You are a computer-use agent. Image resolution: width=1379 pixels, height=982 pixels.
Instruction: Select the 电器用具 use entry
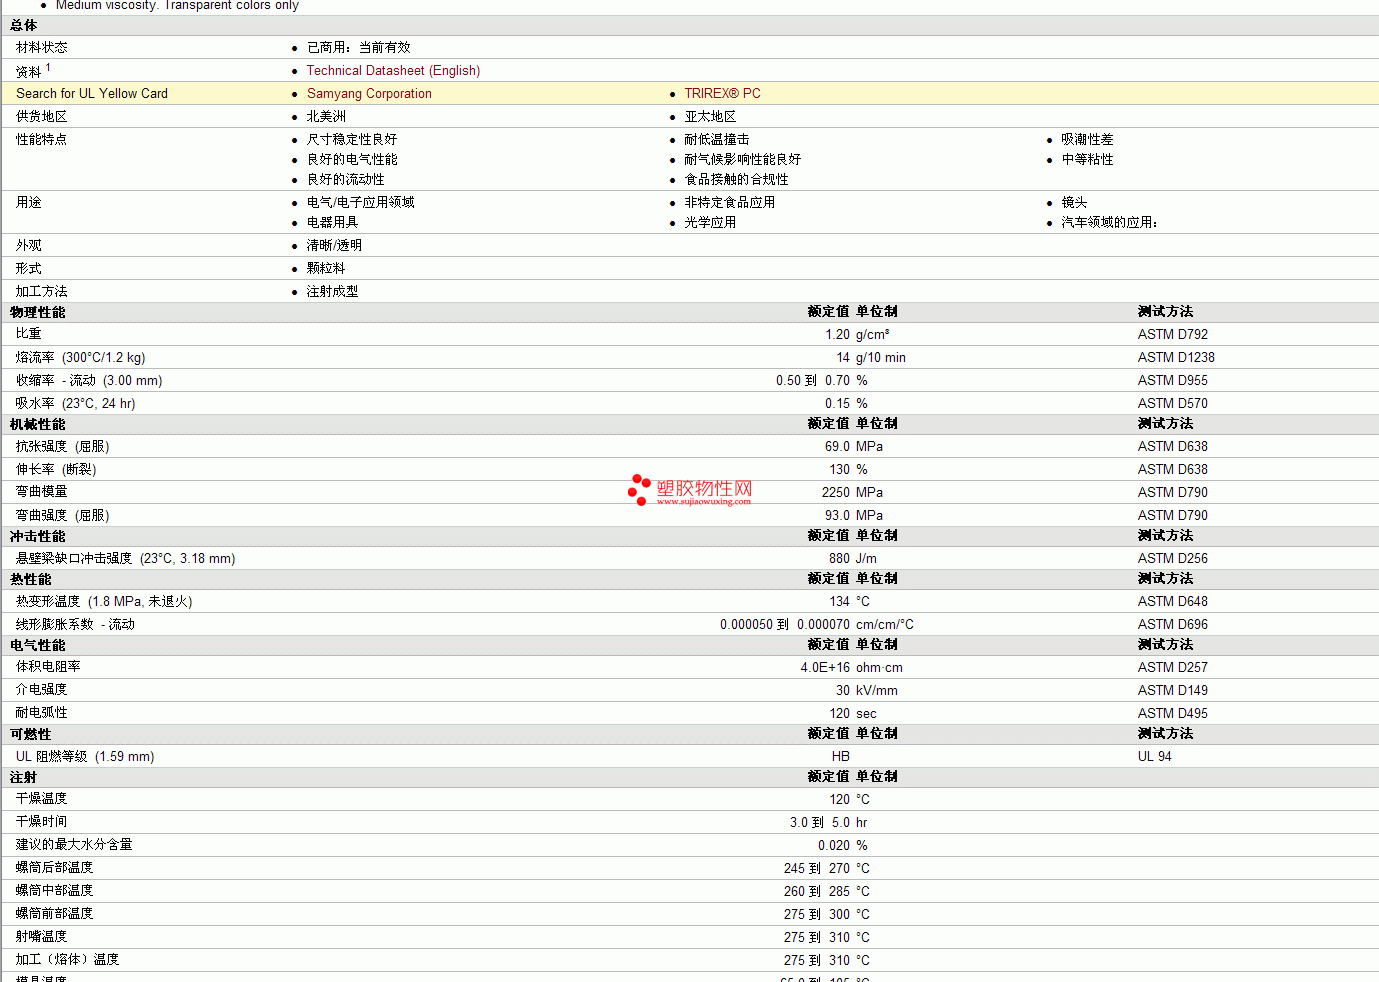coord(333,223)
